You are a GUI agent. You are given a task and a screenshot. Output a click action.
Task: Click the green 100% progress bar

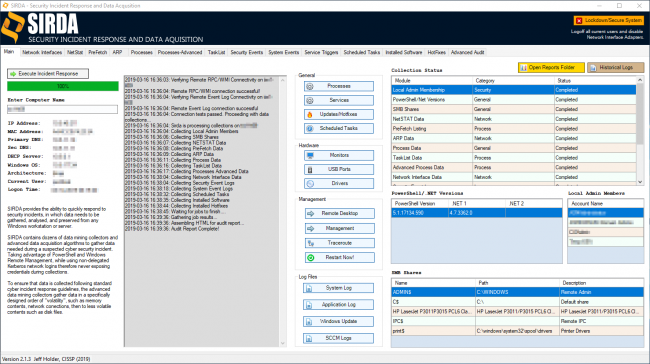click(x=63, y=86)
